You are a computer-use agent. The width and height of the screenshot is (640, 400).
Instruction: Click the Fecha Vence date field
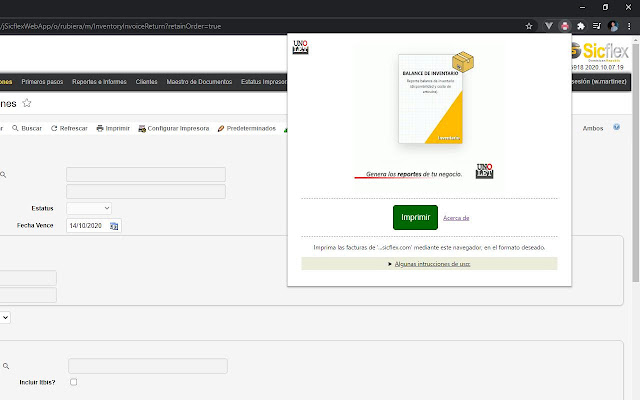coord(86,226)
